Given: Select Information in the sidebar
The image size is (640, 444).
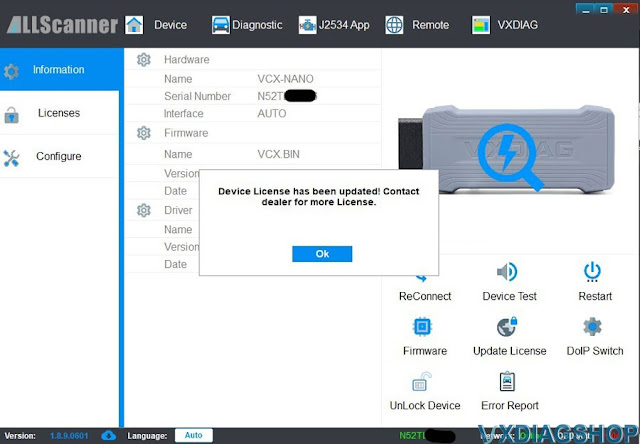Looking at the screenshot, I should (x=61, y=69).
